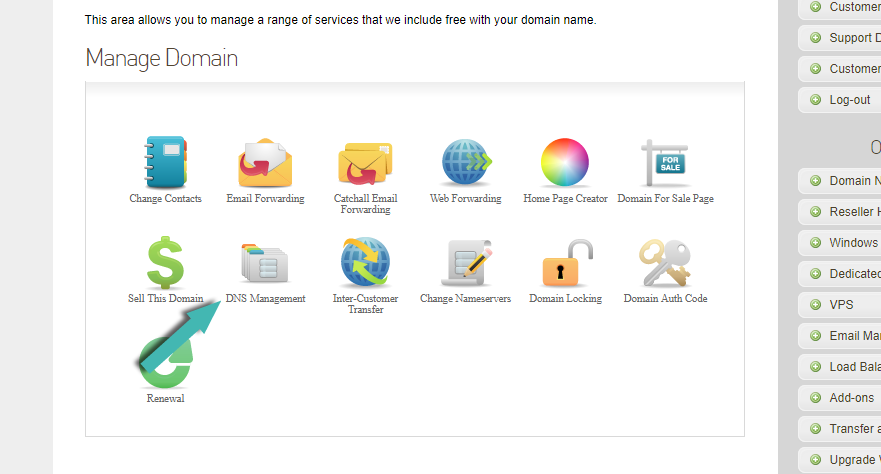The height and width of the screenshot is (474, 881).
Task: Open the Domain For Sale Page sign icon
Action: (665, 163)
